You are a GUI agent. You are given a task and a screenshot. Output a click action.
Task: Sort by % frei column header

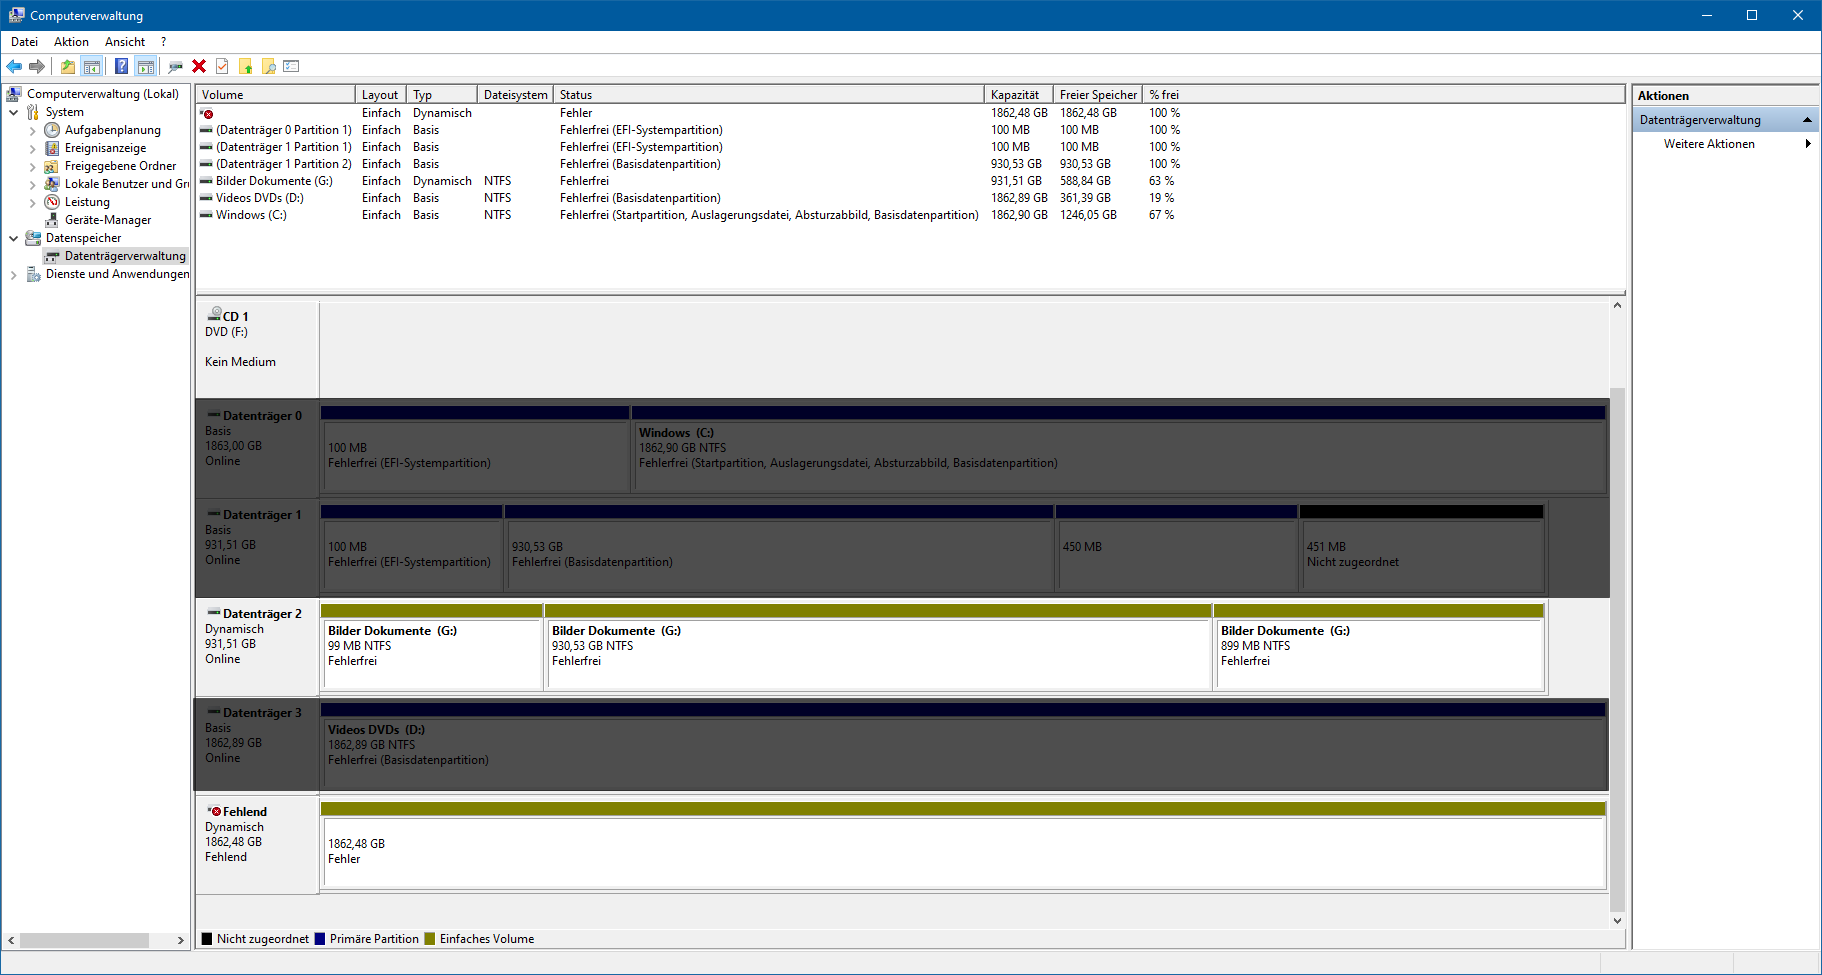tap(1164, 95)
